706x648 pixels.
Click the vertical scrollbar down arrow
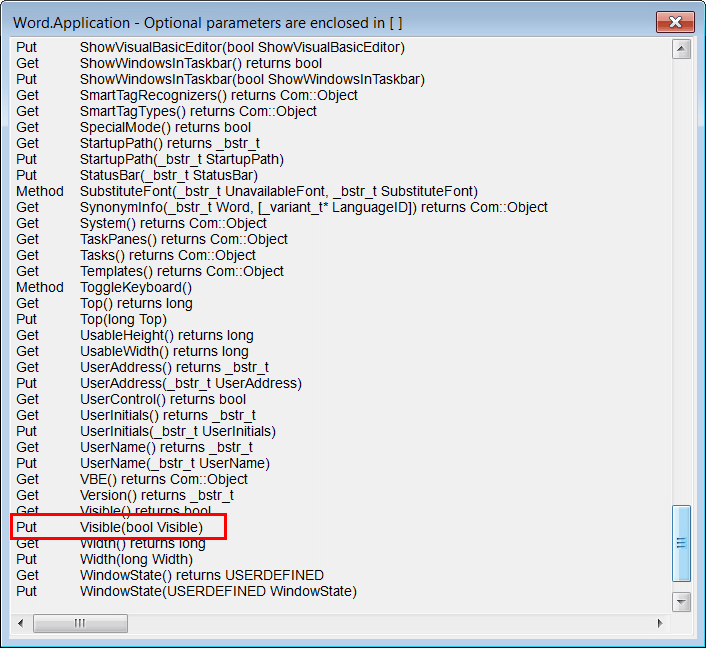(681, 601)
